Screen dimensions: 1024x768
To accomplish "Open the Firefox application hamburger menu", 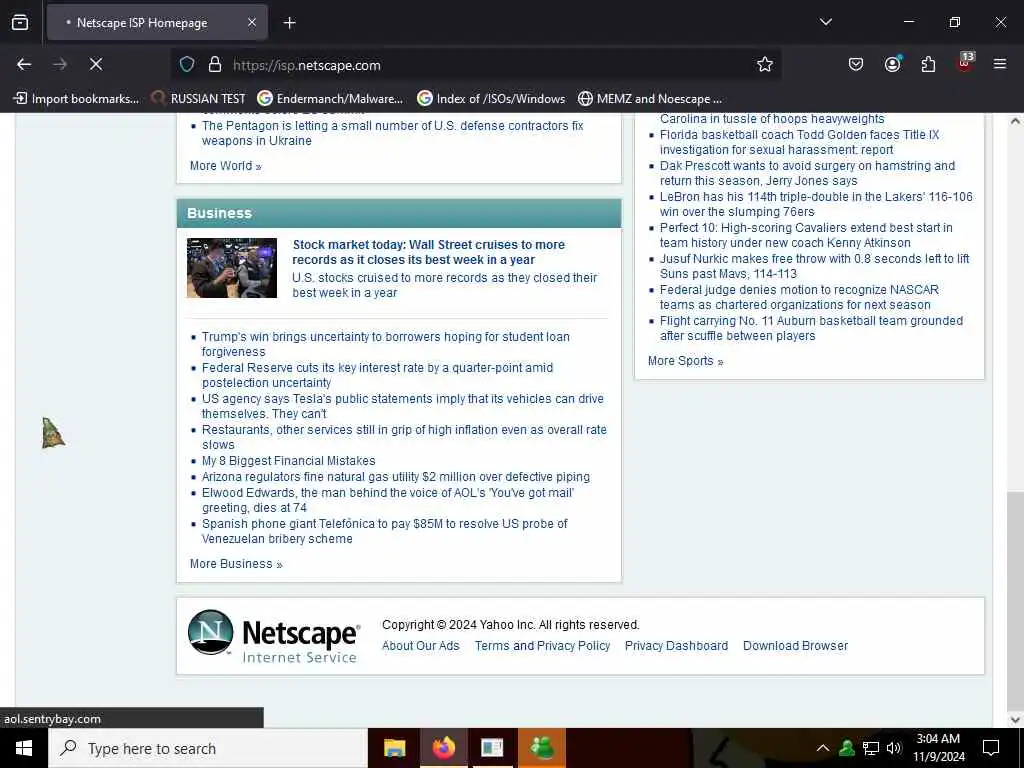I will click(x=1000, y=64).
